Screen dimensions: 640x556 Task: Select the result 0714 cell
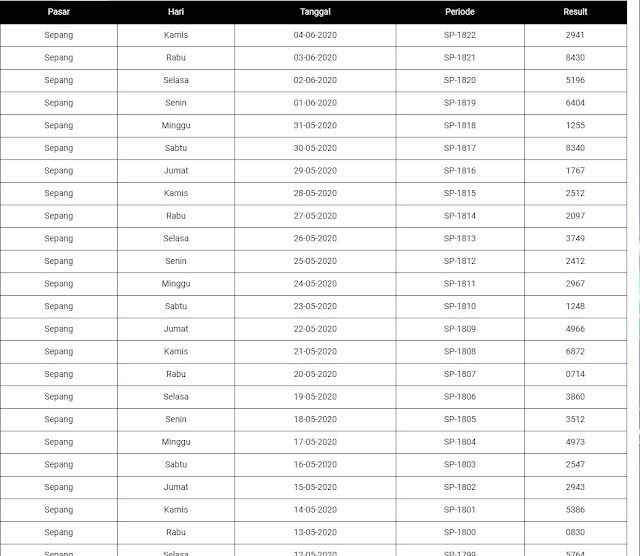[576, 374]
